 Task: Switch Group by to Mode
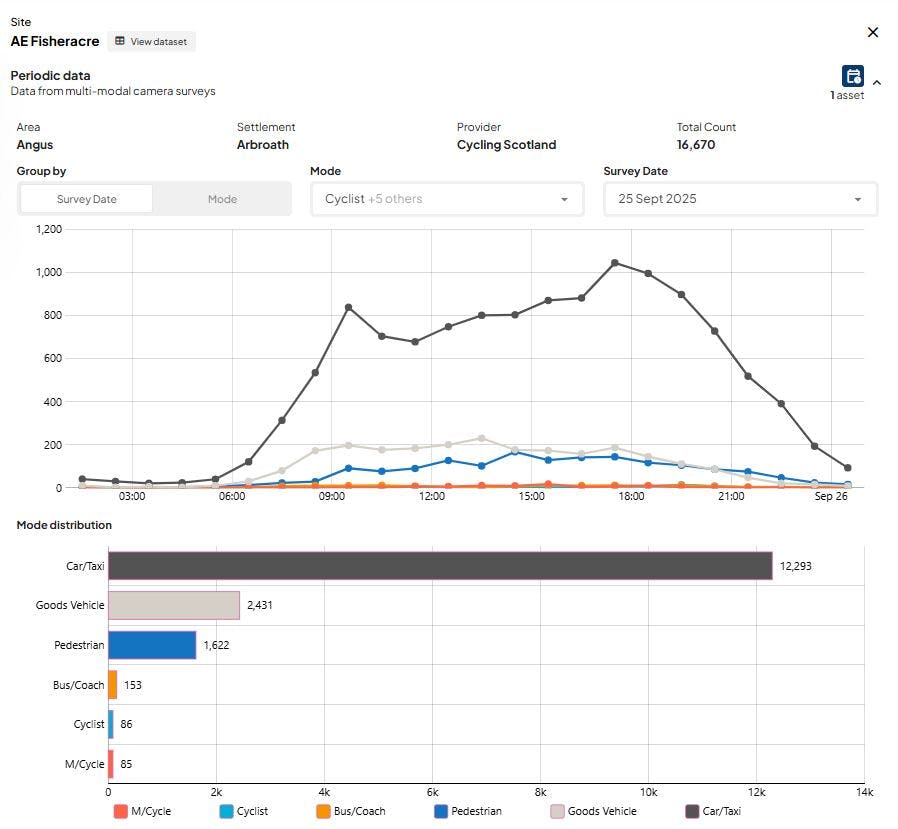tap(222, 199)
